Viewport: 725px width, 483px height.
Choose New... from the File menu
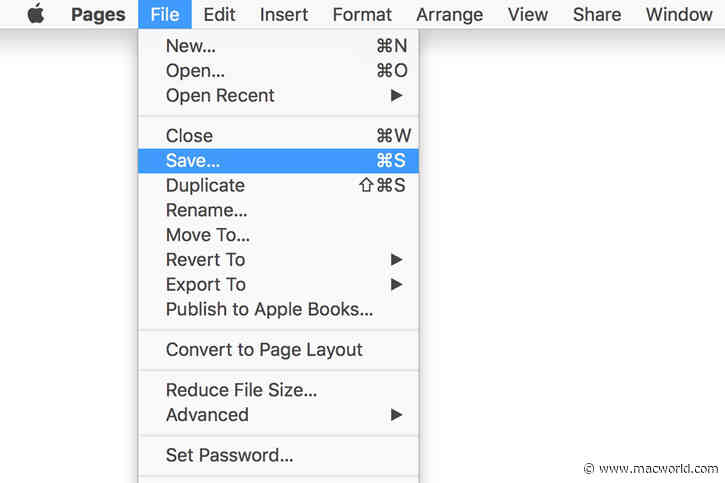[278, 46]
